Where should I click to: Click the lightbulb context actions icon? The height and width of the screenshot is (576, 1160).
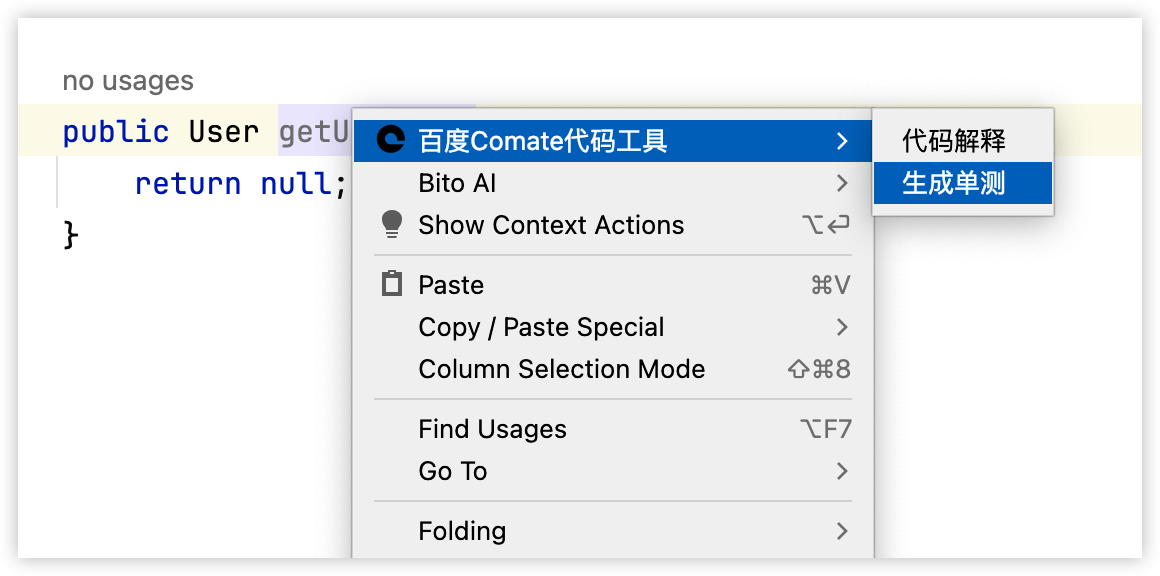[391, 225]
